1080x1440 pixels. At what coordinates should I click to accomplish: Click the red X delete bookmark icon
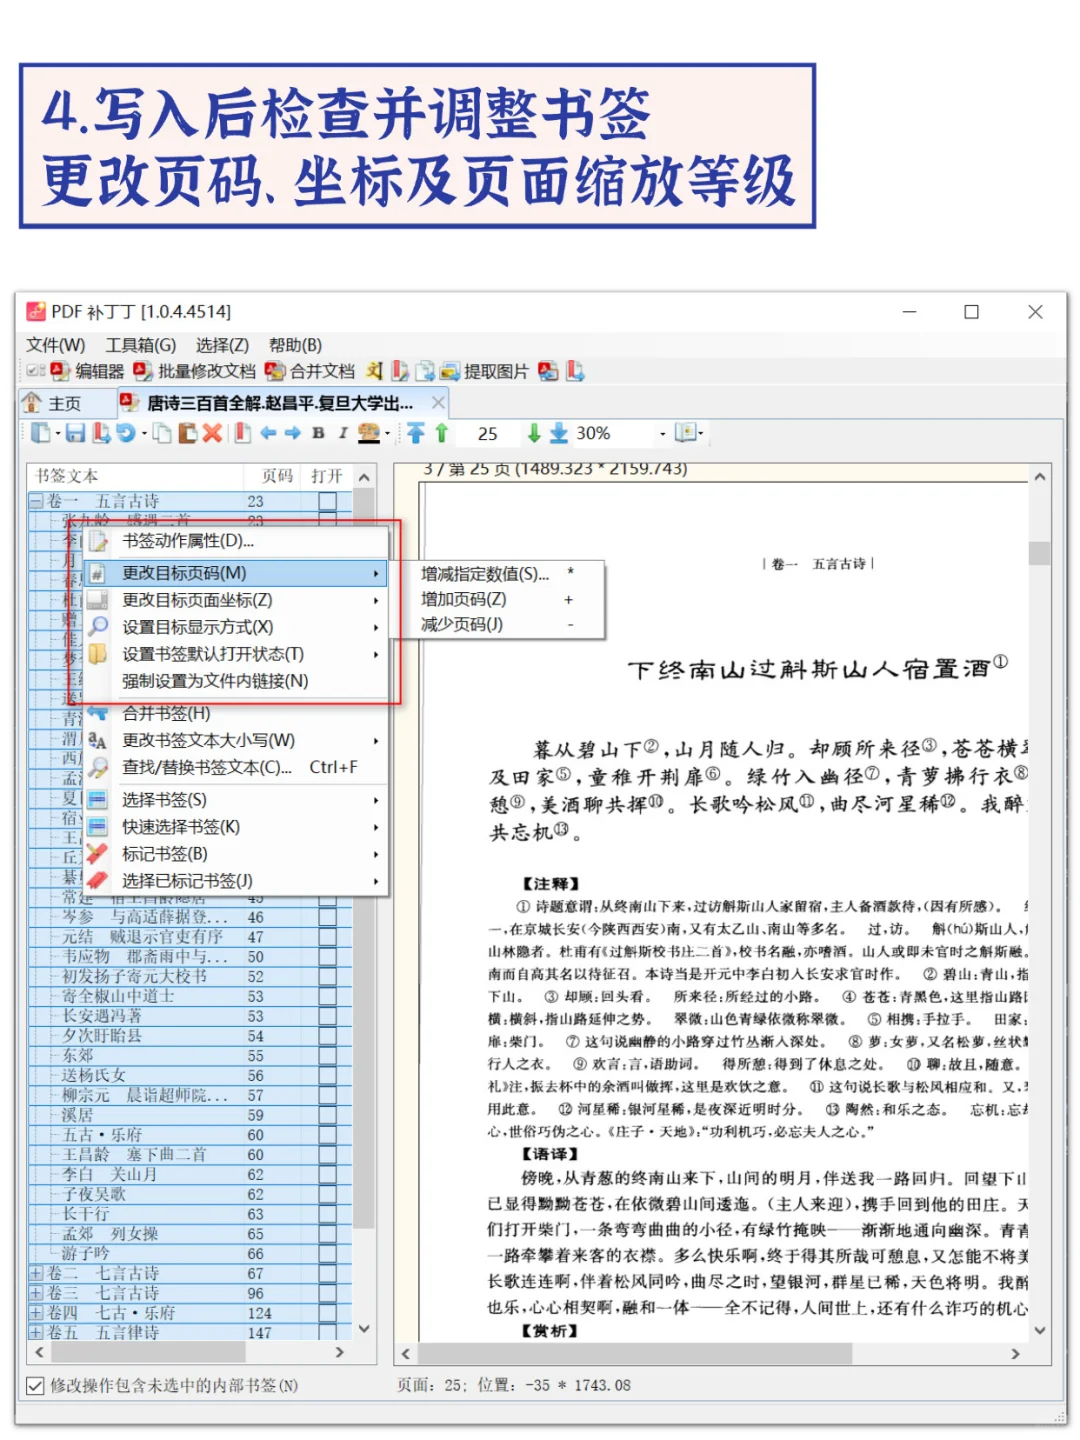coord(212,433)
